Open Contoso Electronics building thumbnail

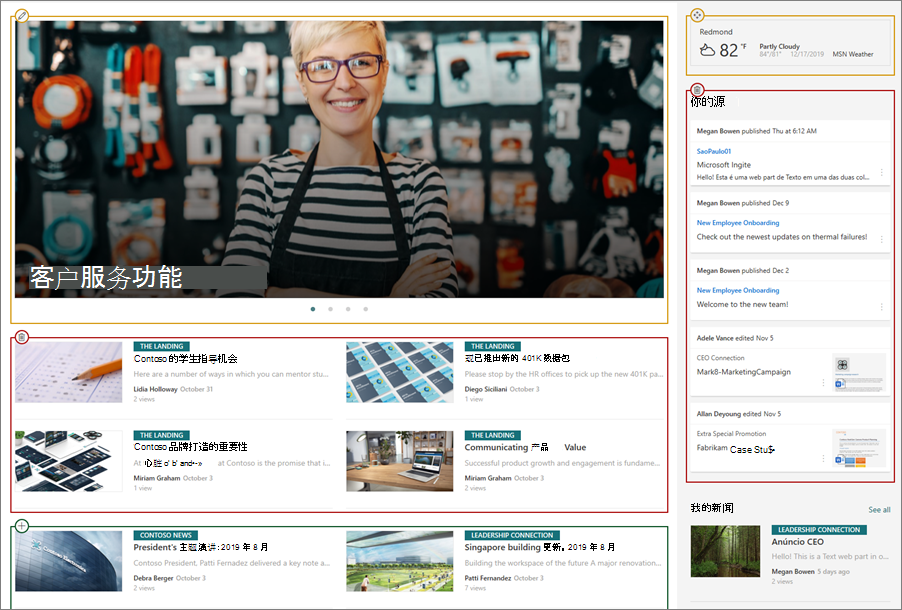(x=68, y=561)
